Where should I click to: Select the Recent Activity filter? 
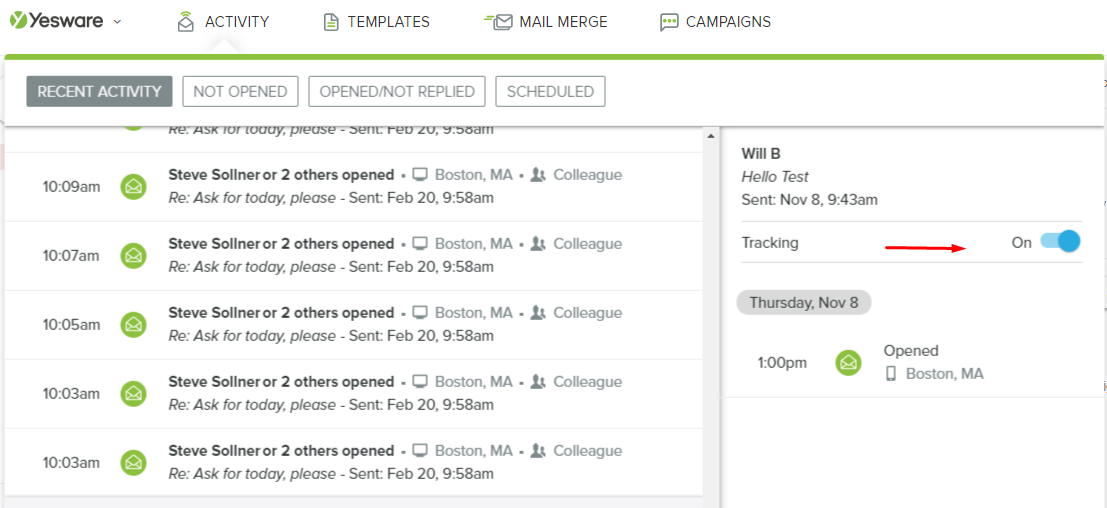pyautogui.click(x=99, y=91)
